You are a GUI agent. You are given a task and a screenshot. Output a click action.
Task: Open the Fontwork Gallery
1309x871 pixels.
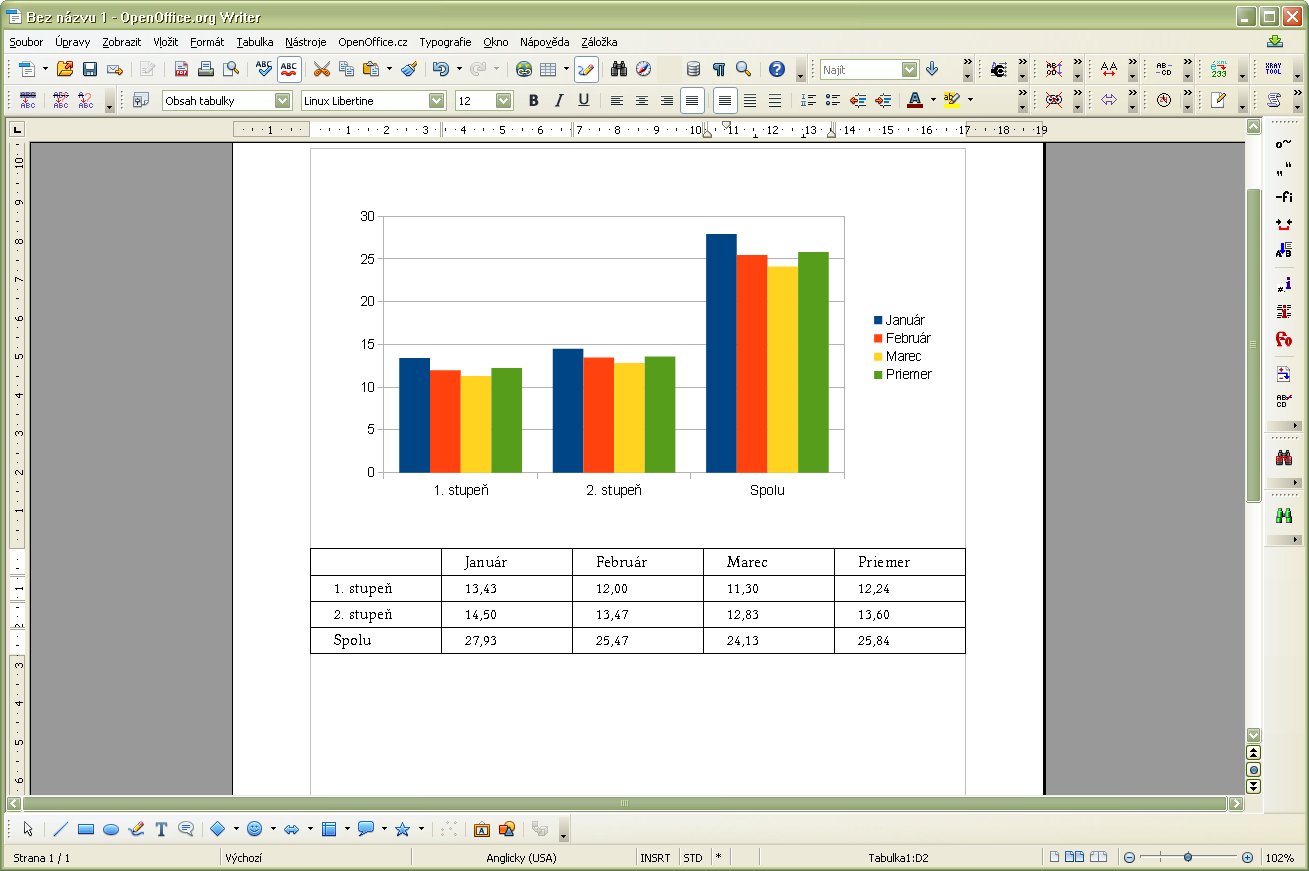coord(481,829)
